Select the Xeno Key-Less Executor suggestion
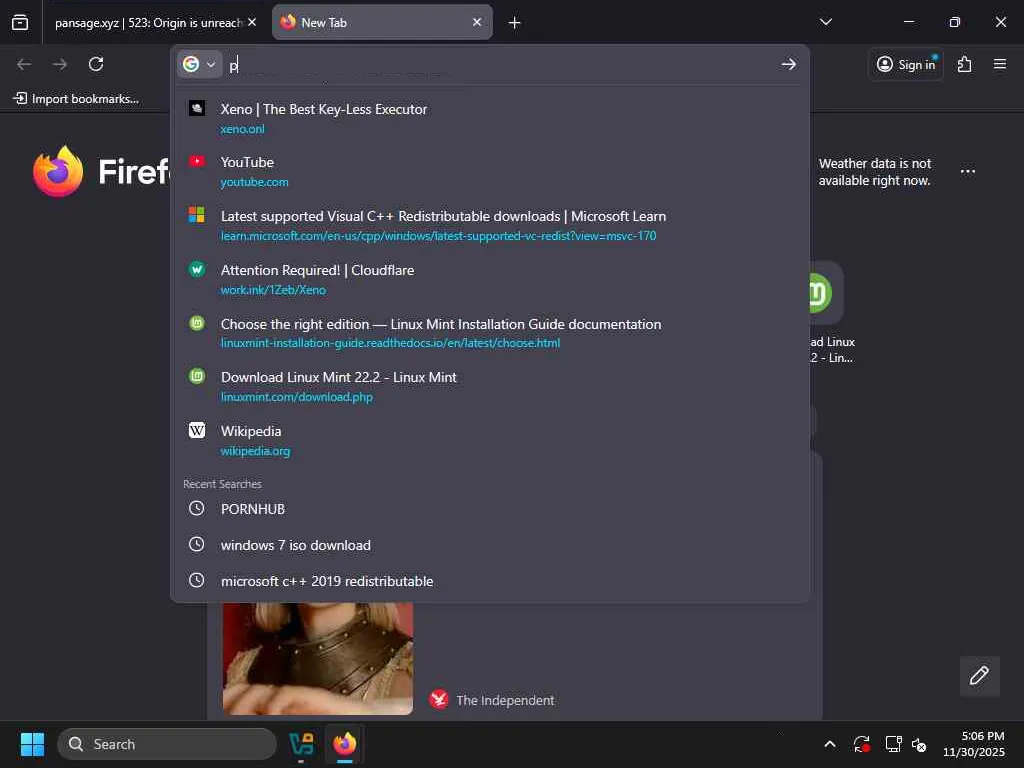This screenshot has height=768, width=1024. click(490, 118)
